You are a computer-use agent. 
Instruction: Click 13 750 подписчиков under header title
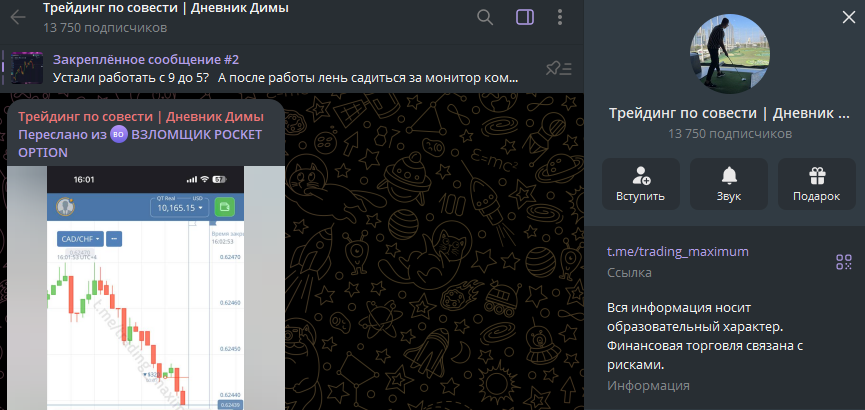[105, 28]
